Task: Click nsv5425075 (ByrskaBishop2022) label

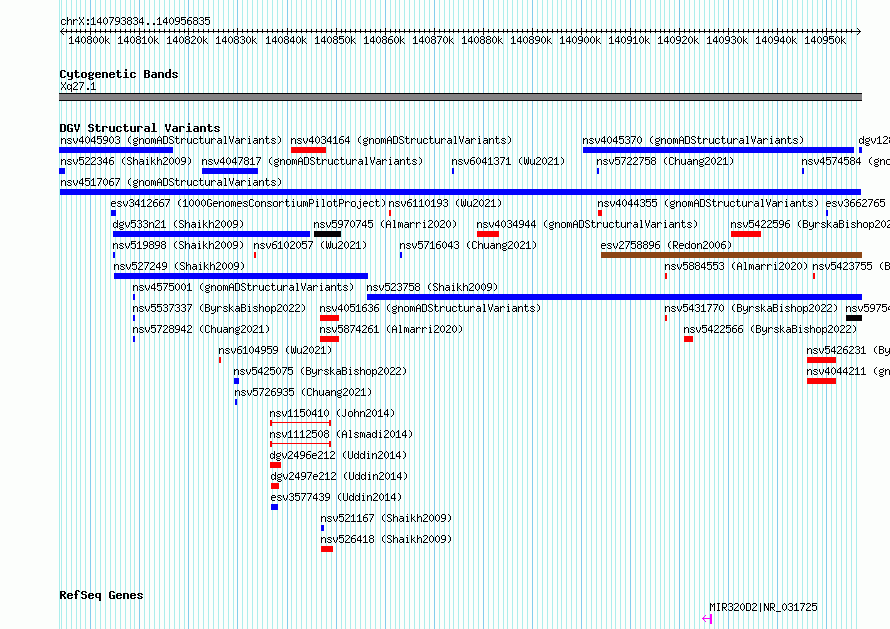Action: [320, 371]
